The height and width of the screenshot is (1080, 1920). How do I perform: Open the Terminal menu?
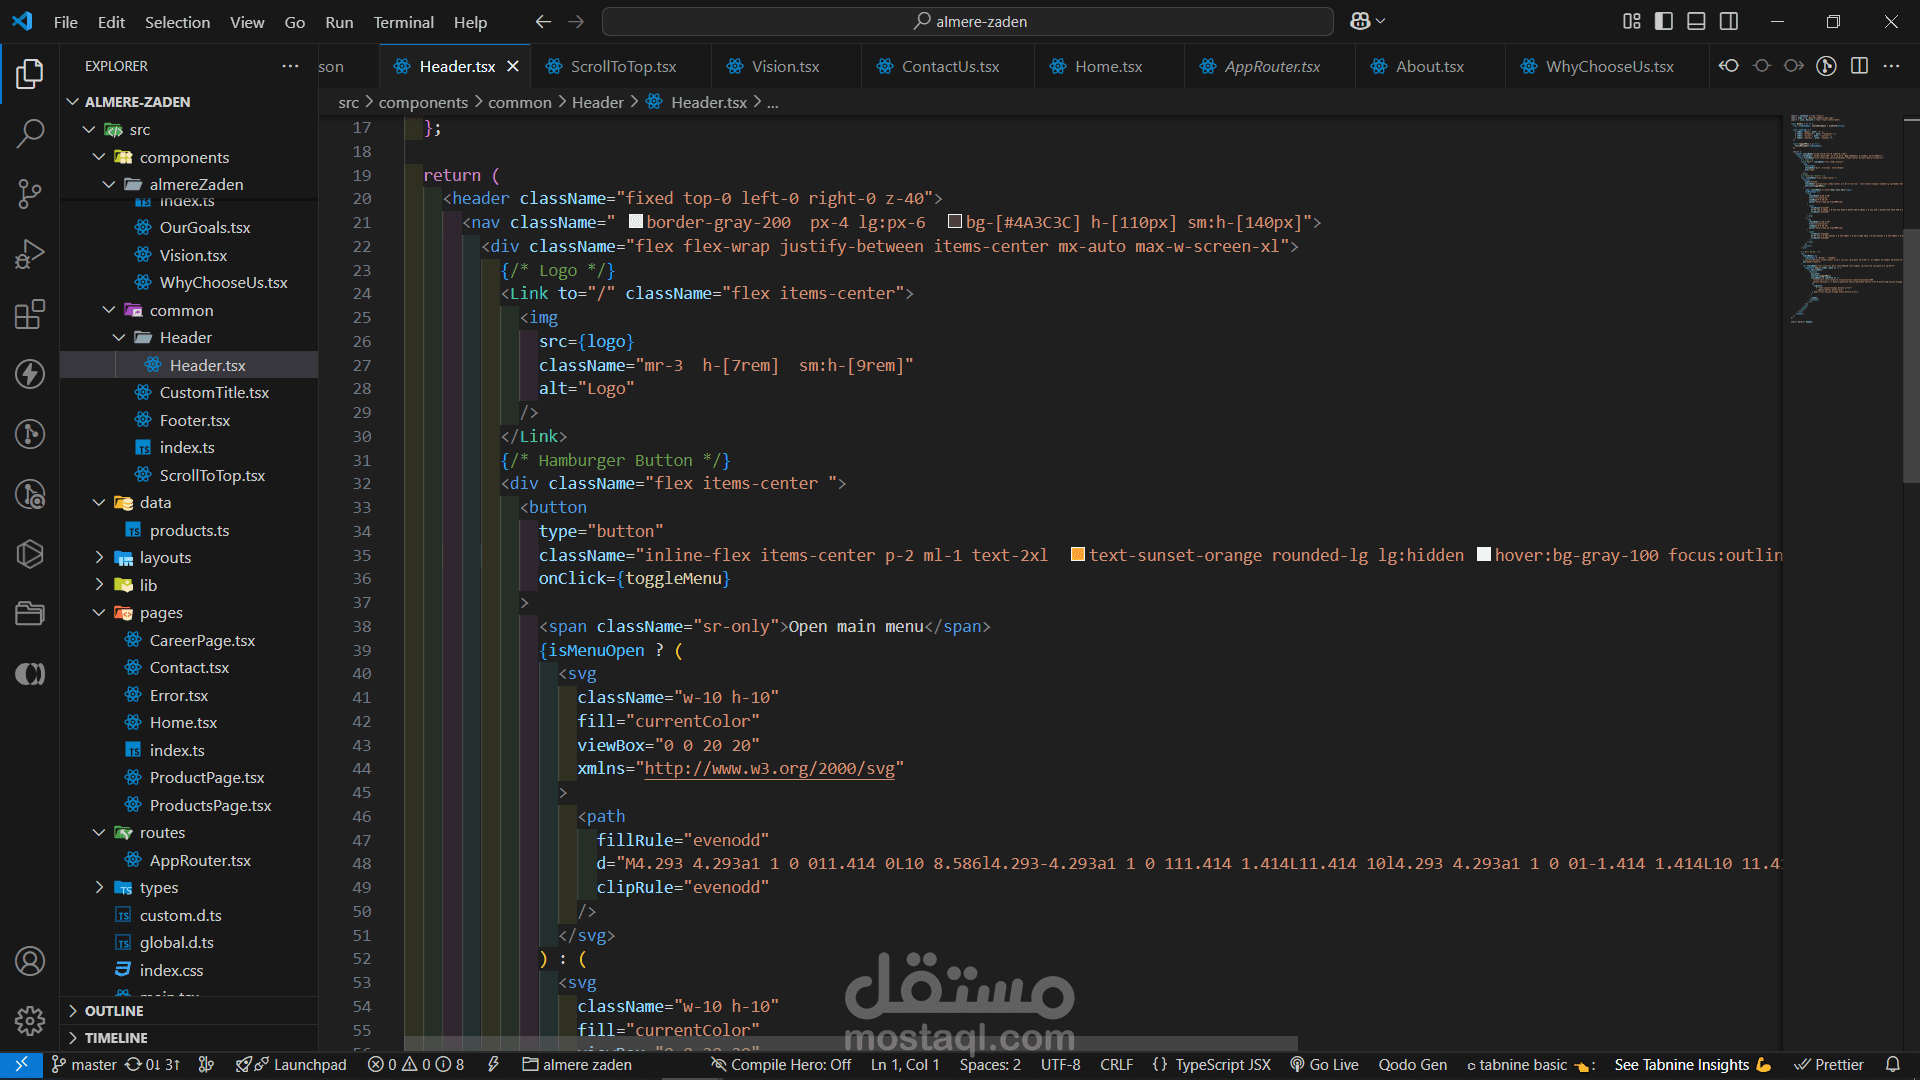coord(403,22)
